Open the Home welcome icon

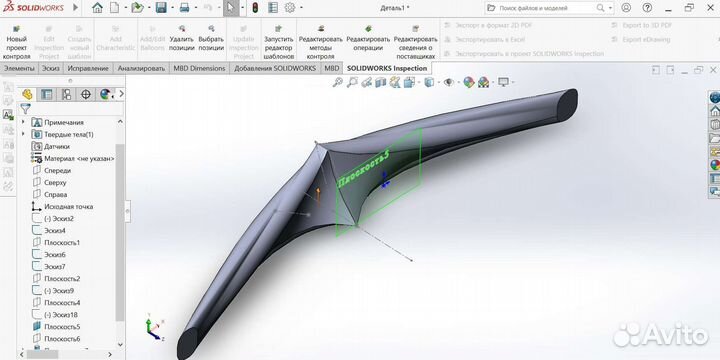pyautogui.click(x=97, y=8)
